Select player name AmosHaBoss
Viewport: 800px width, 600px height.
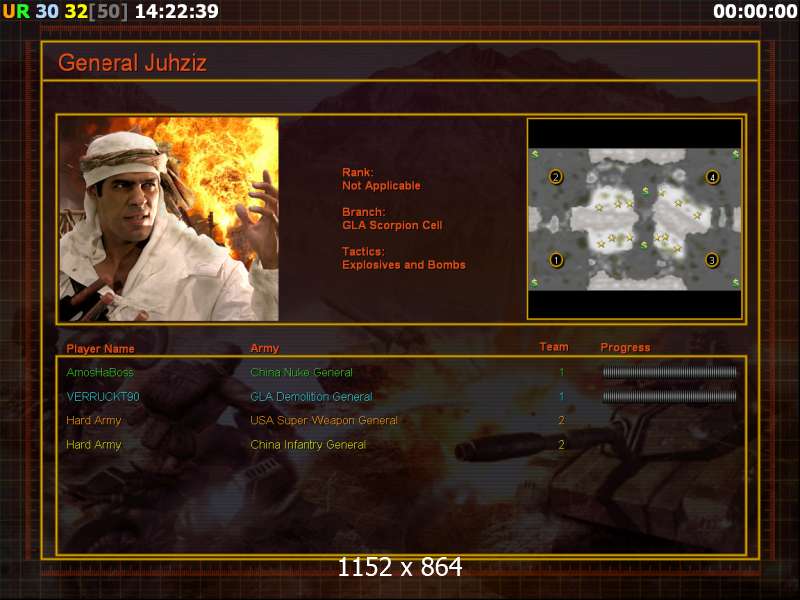(100, 372)
